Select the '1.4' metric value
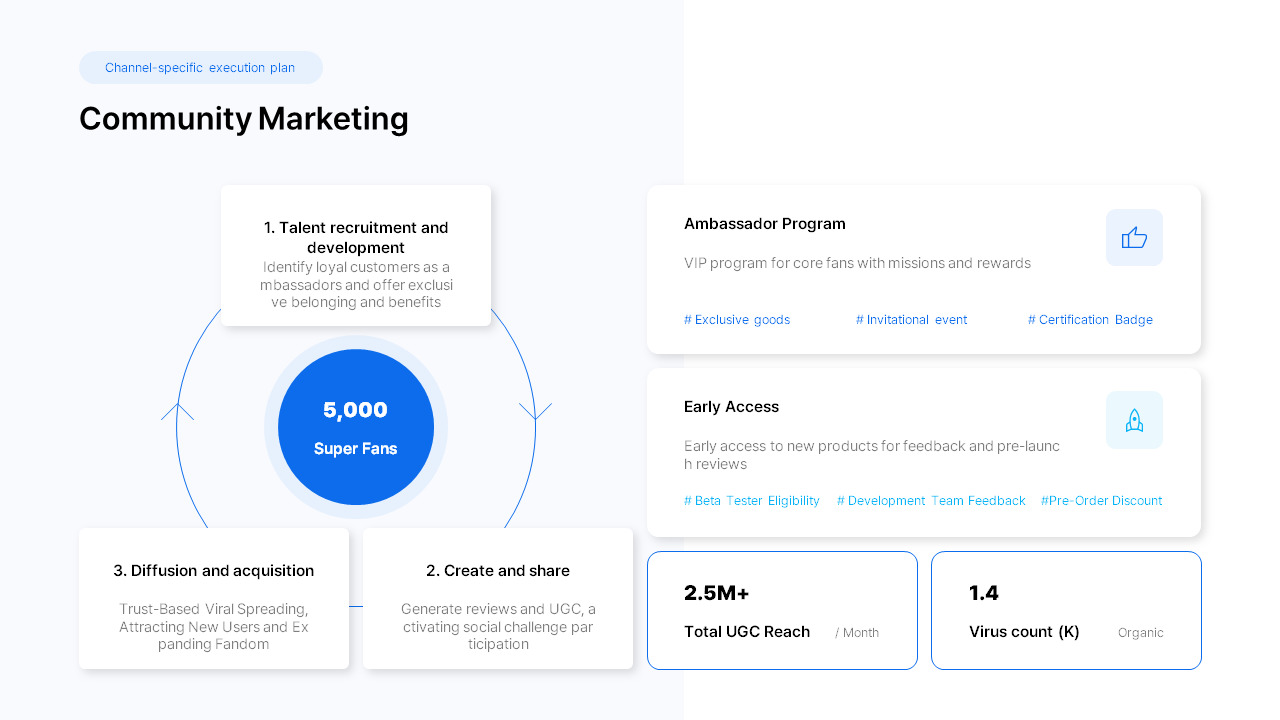This screenshot has height=720, width=1280. point(984,593)
